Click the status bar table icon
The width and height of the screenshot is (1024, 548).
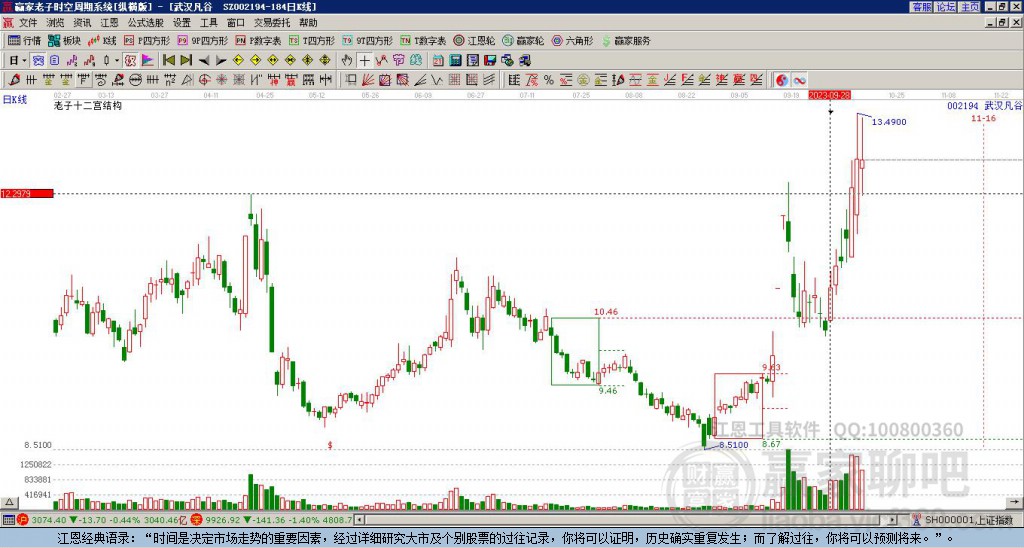point(8,520)
